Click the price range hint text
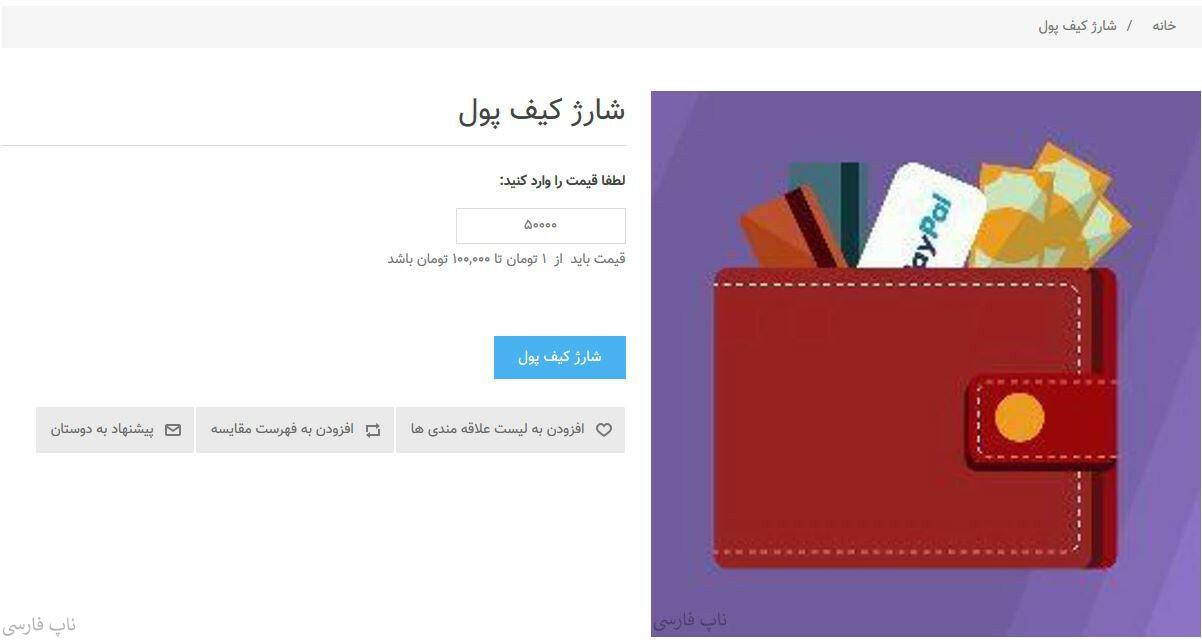Viewport: 1202px width, 642px height. click(507, 259)
